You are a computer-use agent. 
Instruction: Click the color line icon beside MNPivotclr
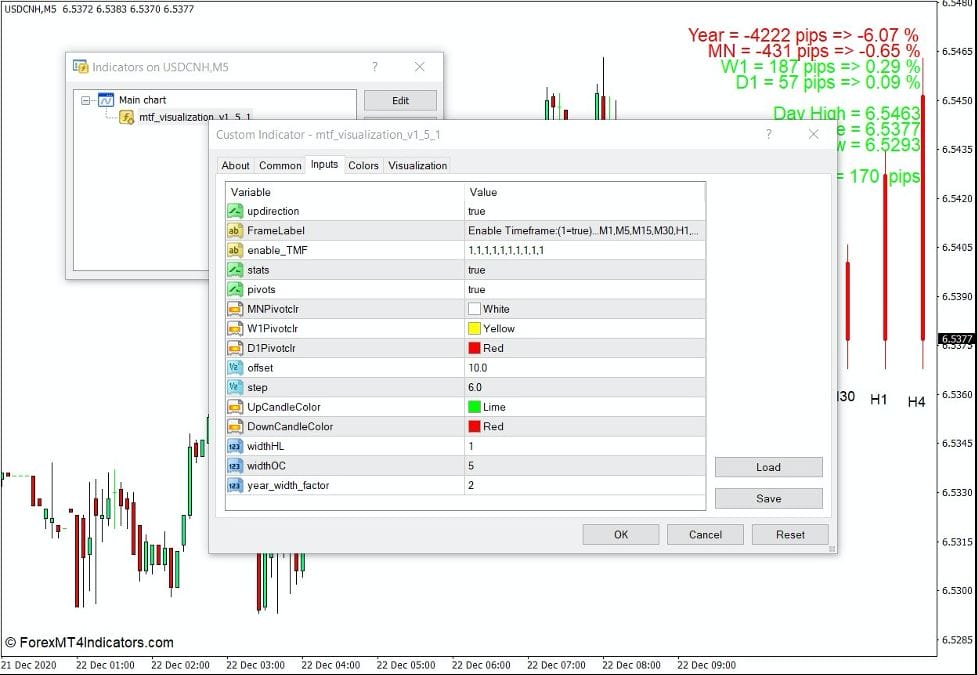point(233,308)
